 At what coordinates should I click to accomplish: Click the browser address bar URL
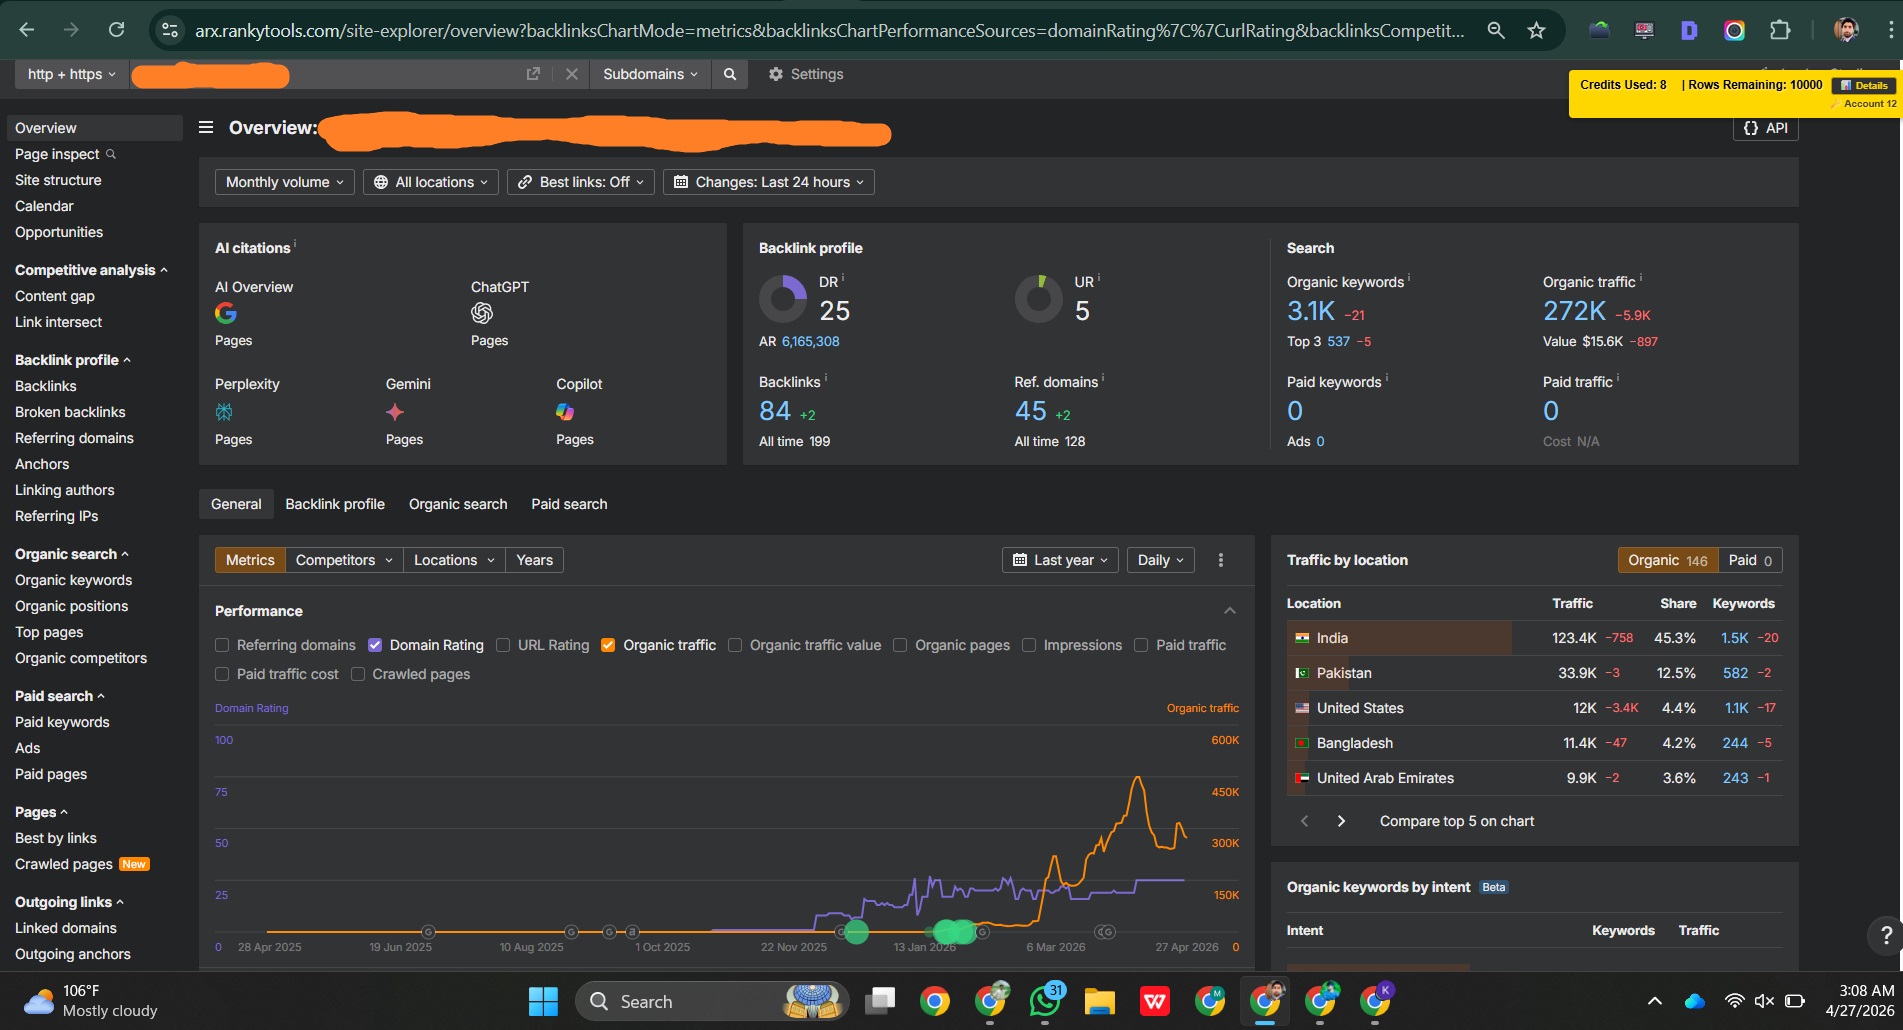coord(829,31)
